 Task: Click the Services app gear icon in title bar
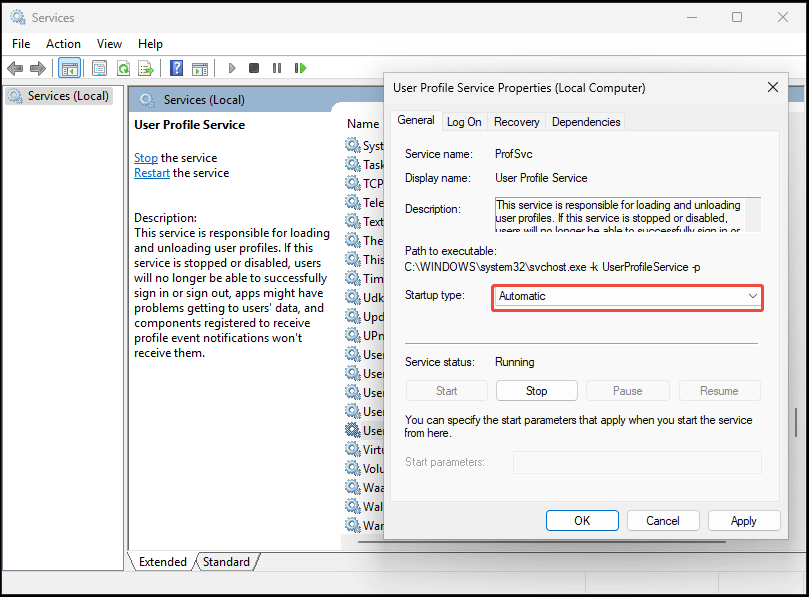tap(18, 17)
